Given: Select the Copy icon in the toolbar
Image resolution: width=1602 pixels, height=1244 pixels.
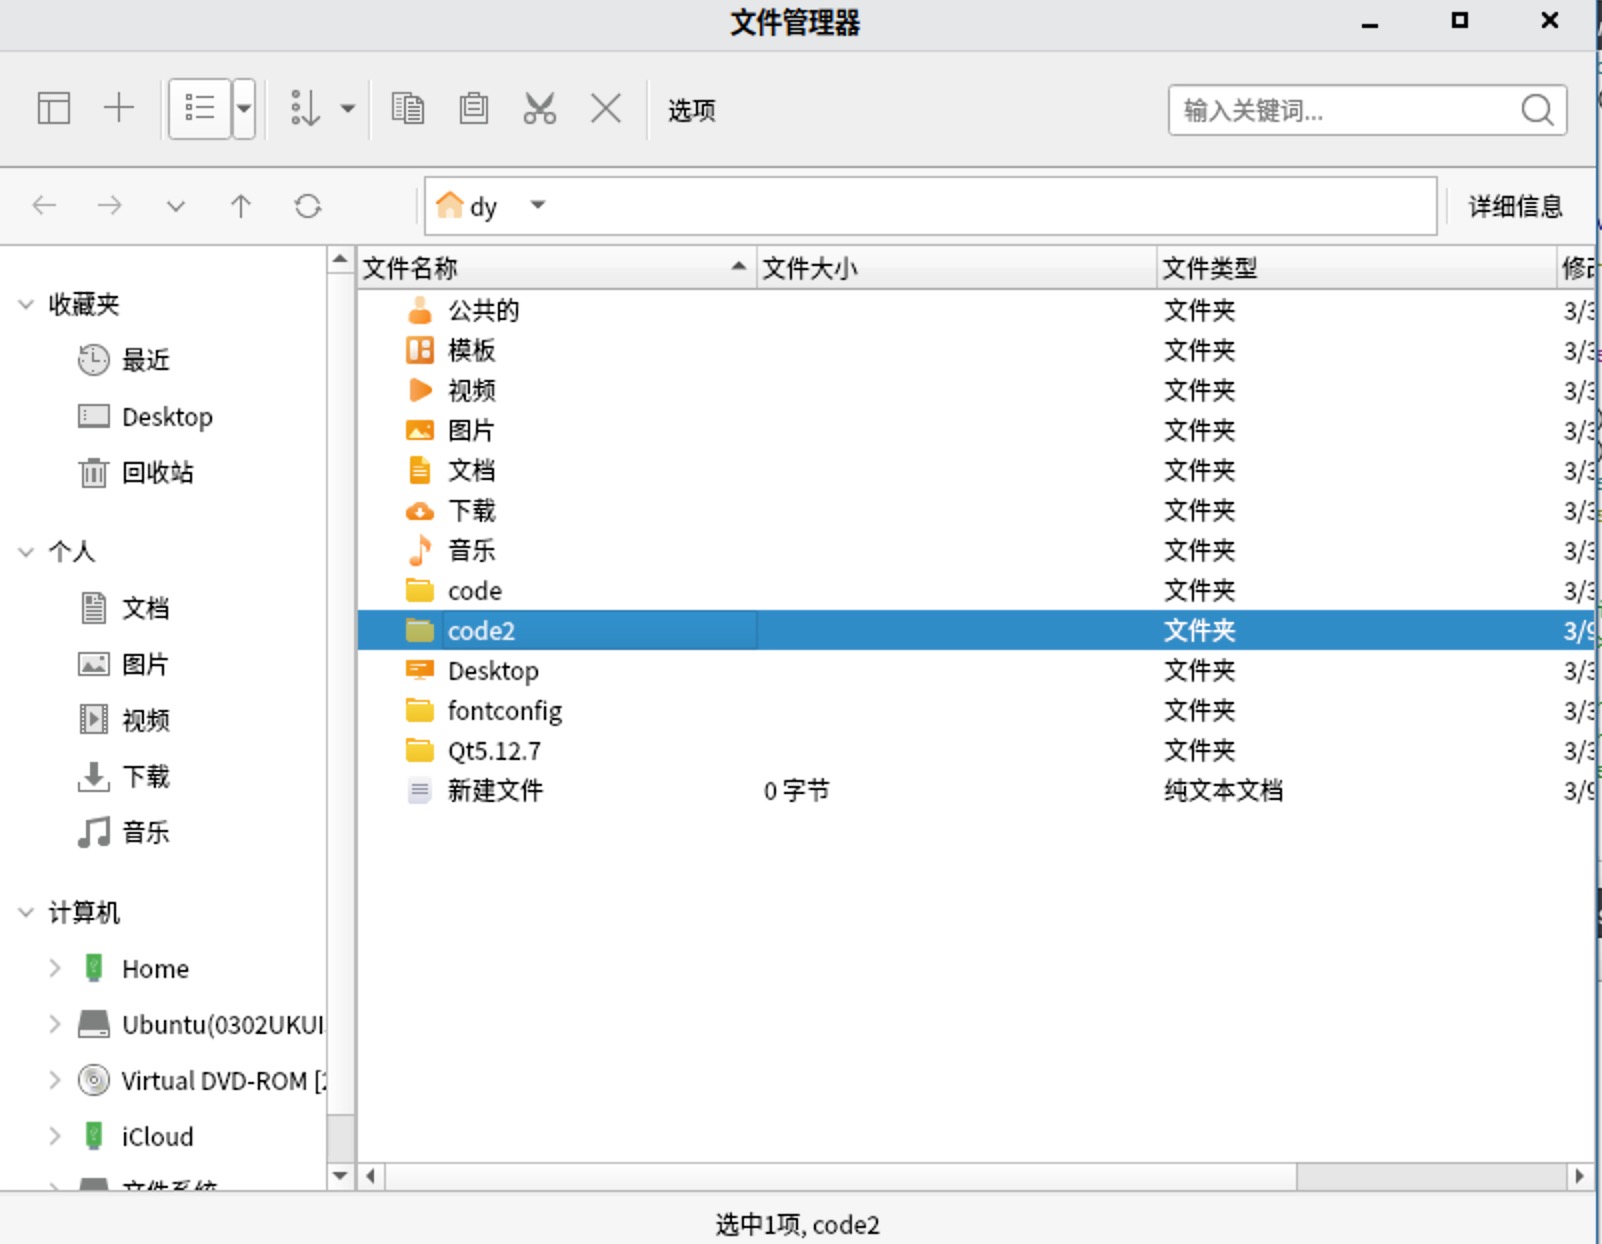Looking at the screenshot, I should [407, 109].
